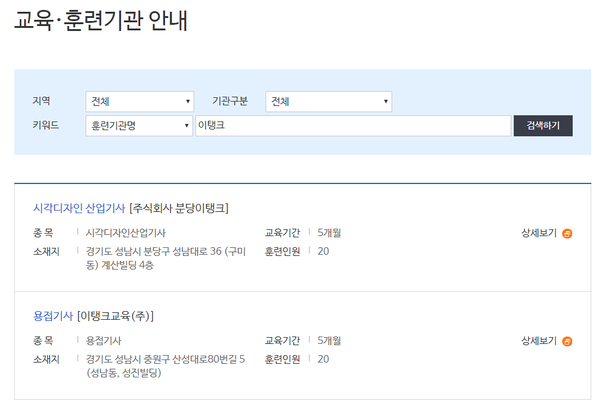Click 종목 value 시각디자인산업기사
This screenshot has width=600, height=409.
[126, 233]
